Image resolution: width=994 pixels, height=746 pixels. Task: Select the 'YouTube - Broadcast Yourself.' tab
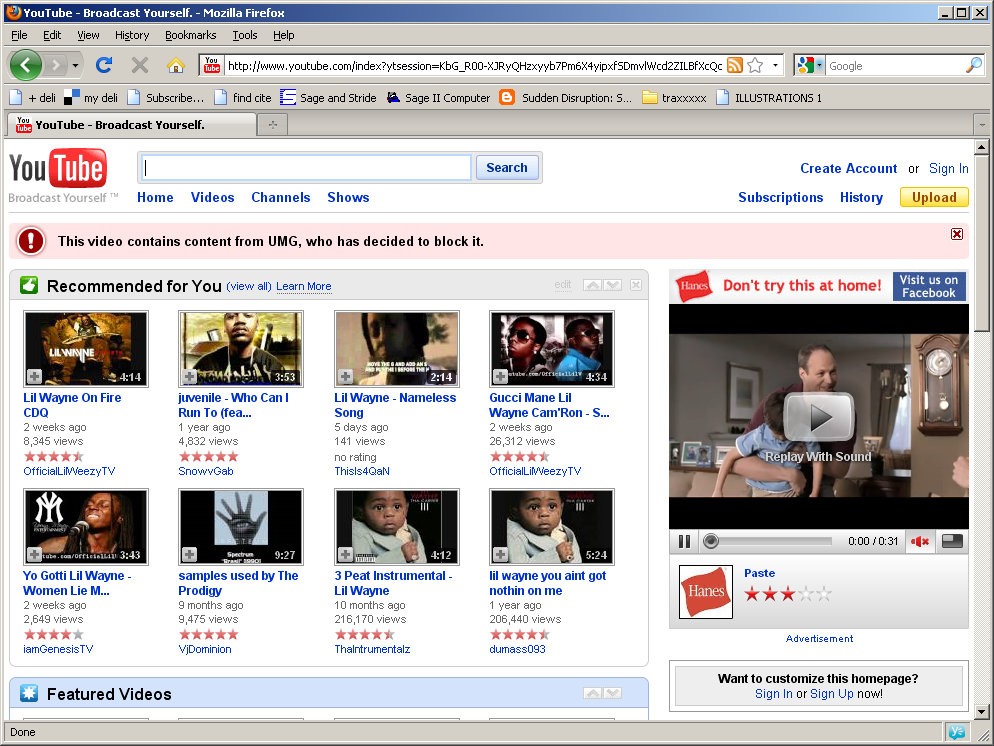point(131,124)
